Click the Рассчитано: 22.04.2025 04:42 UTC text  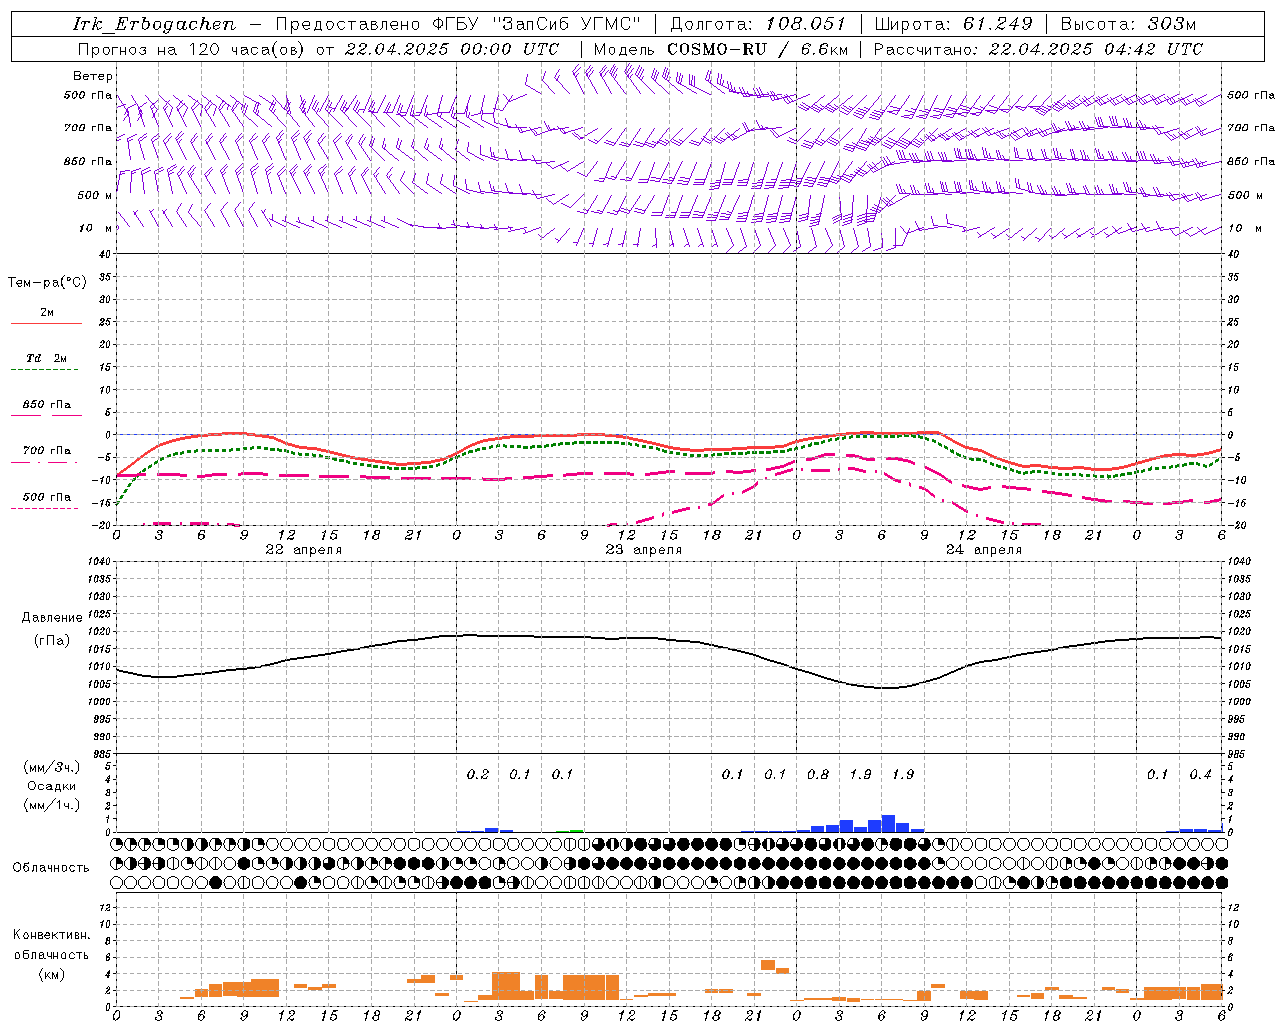tap(1038, 49)
